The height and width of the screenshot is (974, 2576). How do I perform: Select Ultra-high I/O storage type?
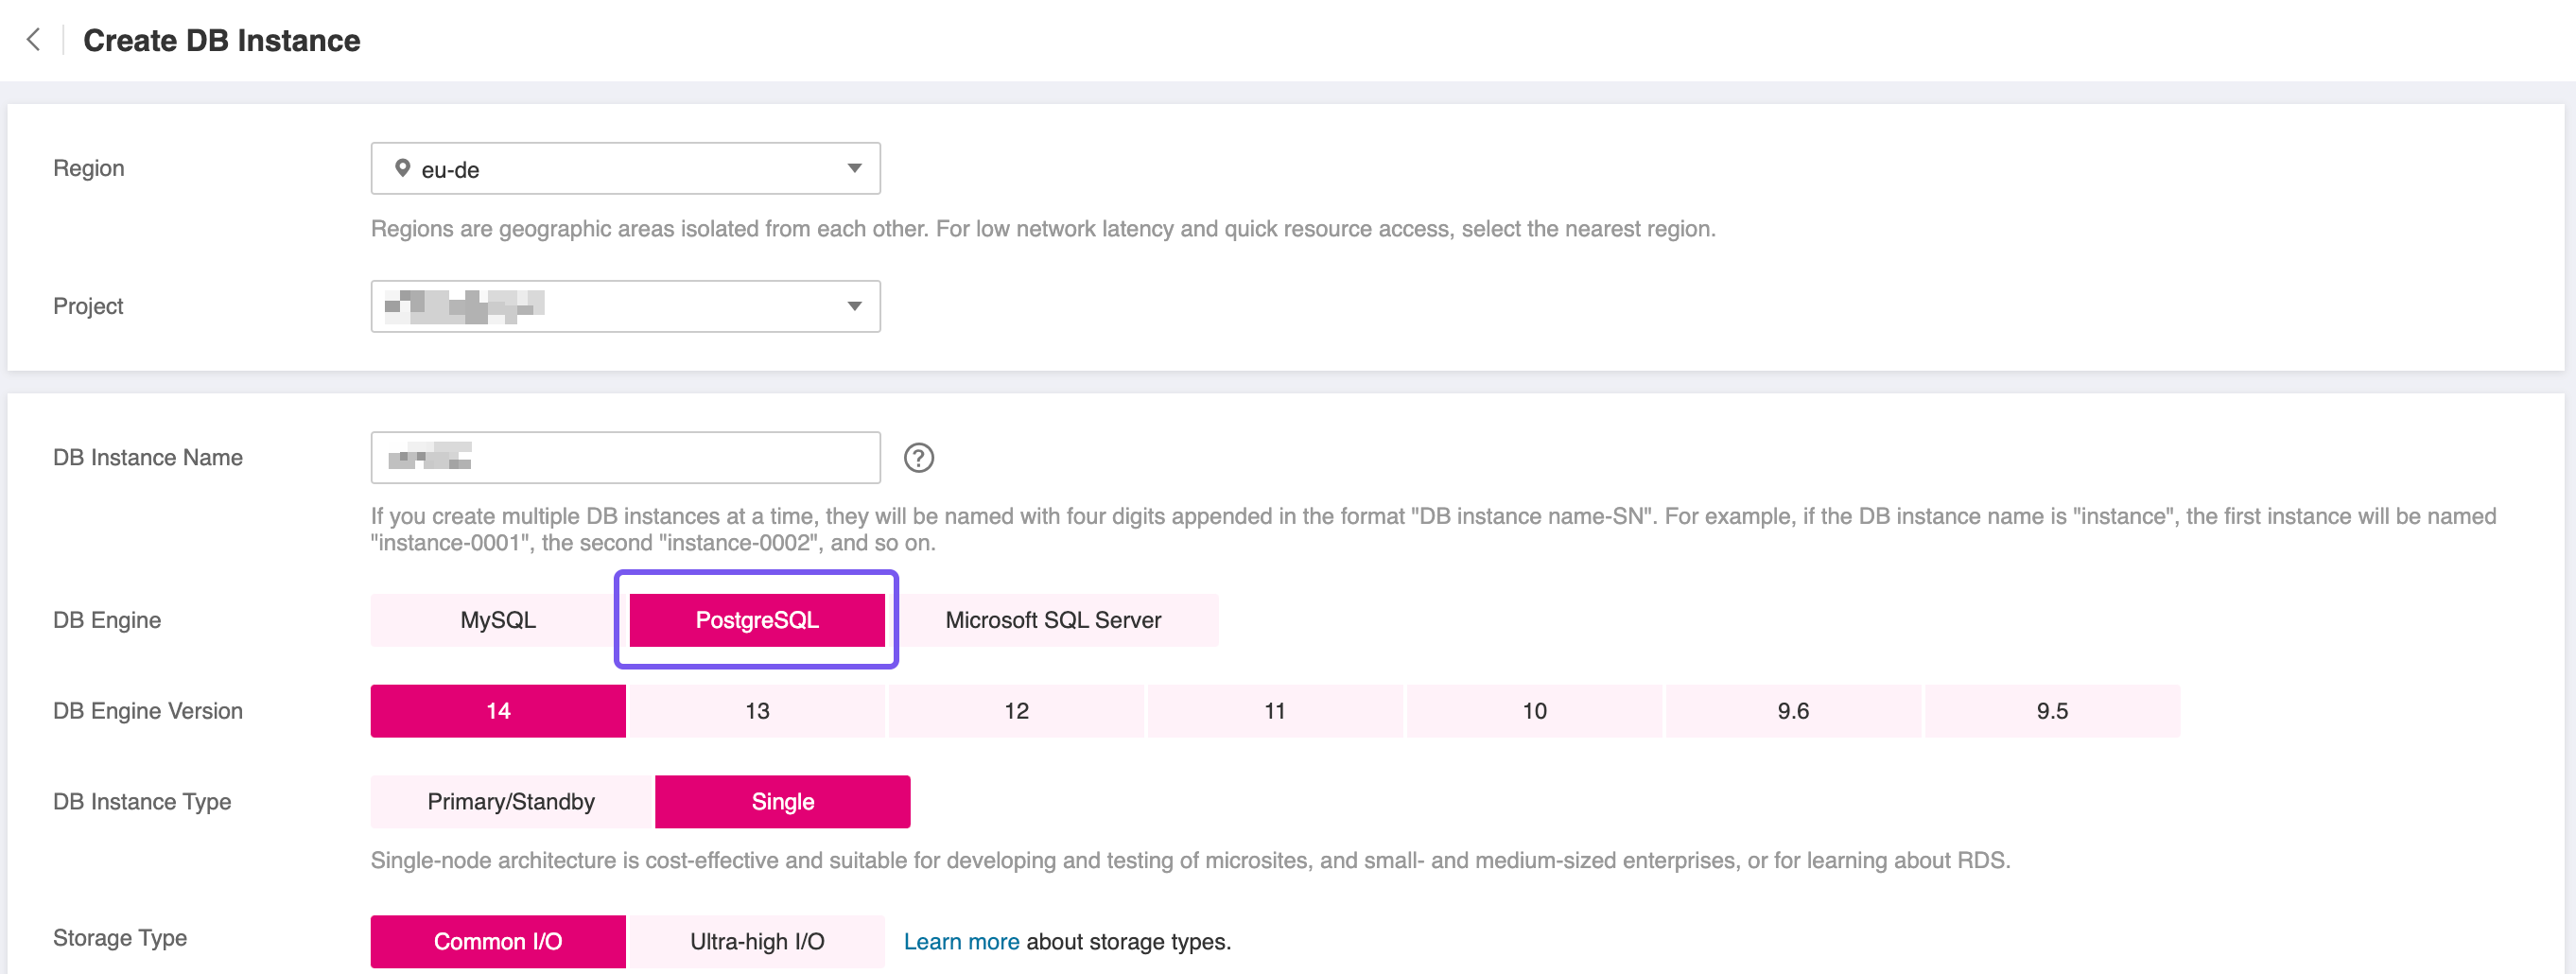(756, 941)
